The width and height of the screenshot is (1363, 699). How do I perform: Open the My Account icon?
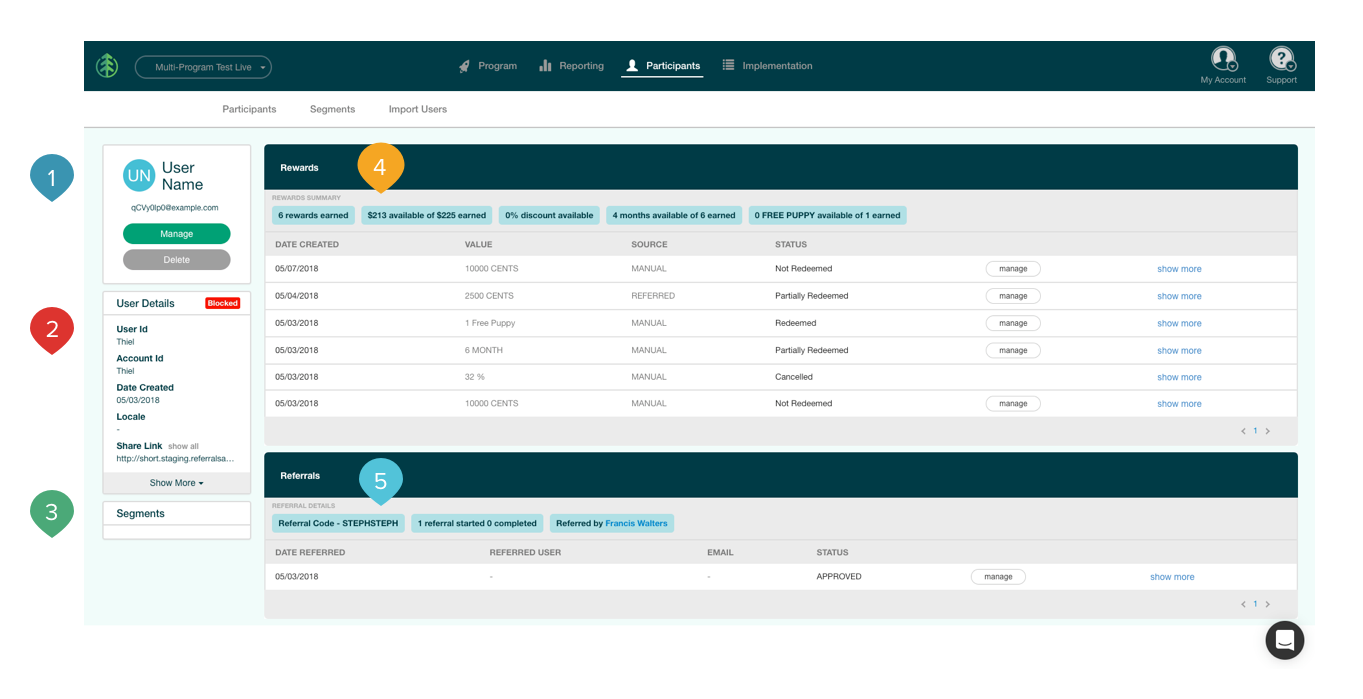coord(1222,59)
